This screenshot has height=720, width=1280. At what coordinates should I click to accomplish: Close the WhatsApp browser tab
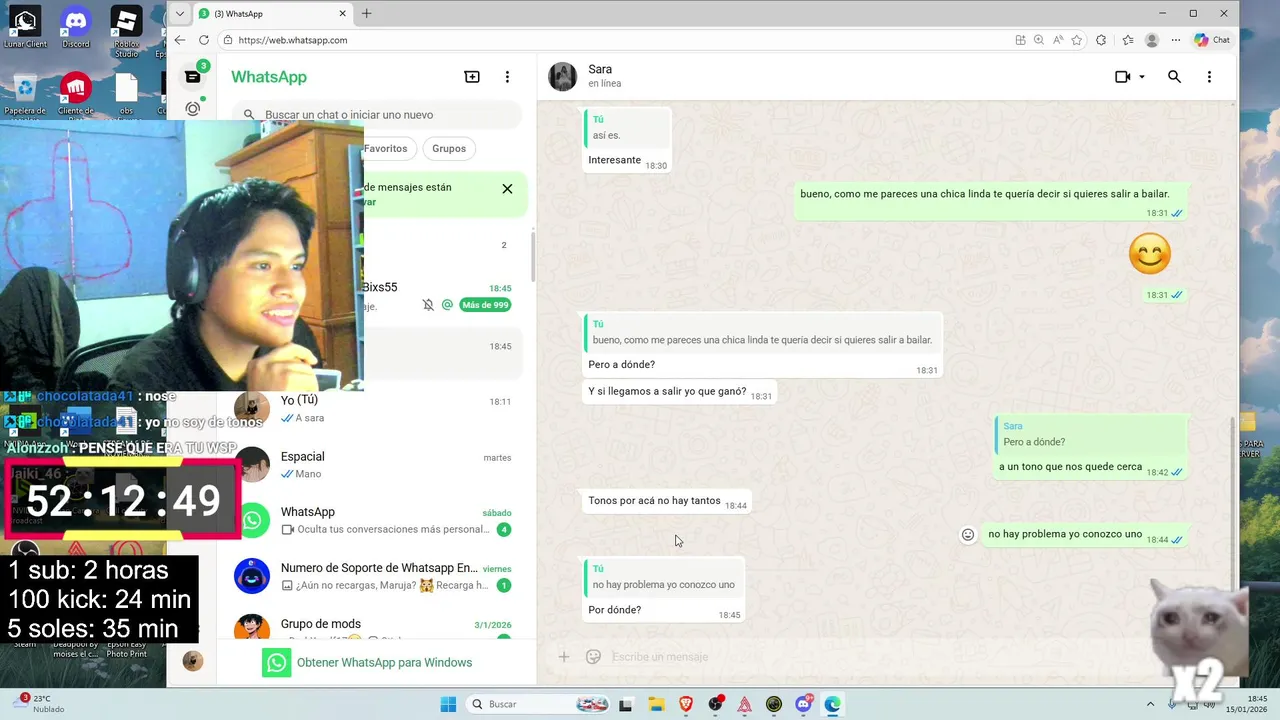(343, 14)
